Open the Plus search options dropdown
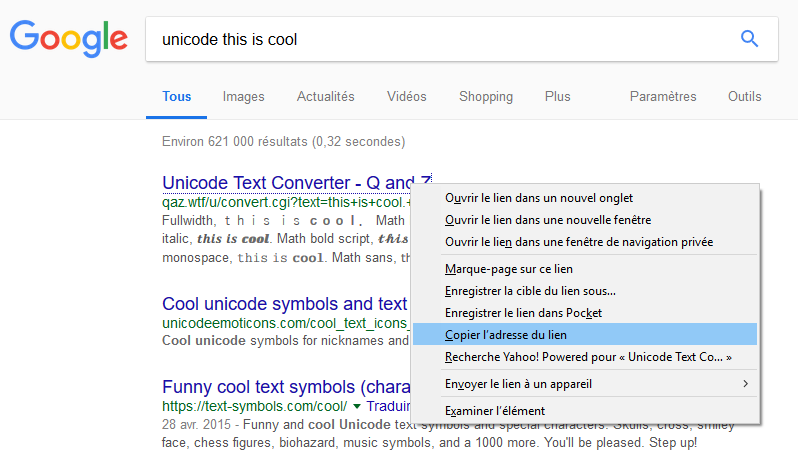Screen dimensions: 798x475 (x=557, y=97)
